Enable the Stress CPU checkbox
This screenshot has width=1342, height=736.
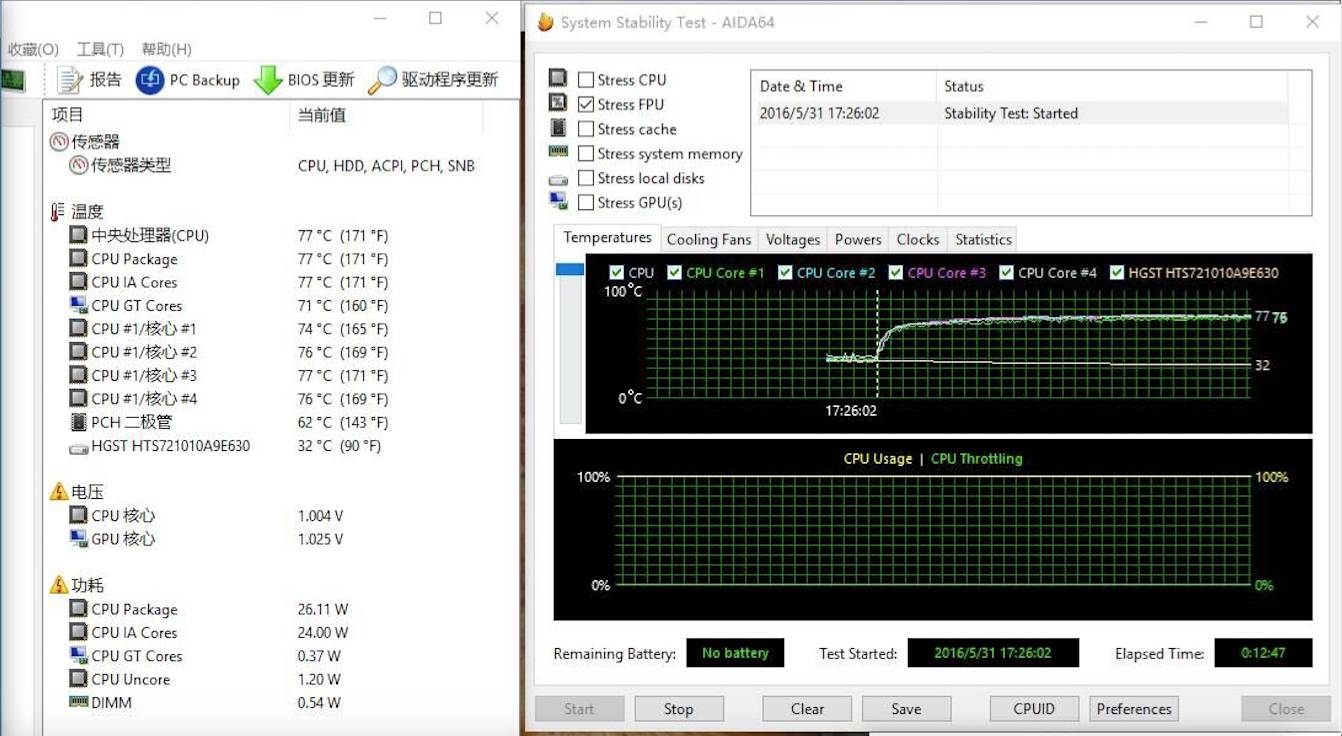[x=586, y=80]
